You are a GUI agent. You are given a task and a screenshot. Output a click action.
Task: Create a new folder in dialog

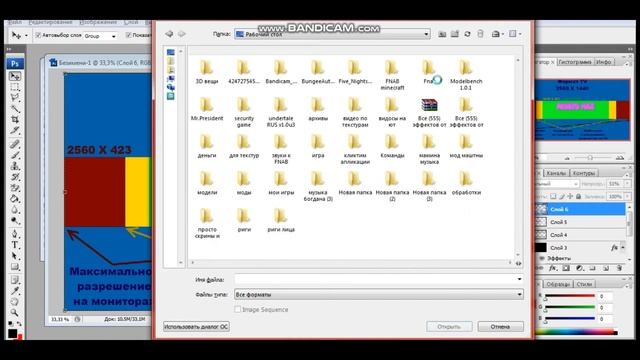(455, 34)
